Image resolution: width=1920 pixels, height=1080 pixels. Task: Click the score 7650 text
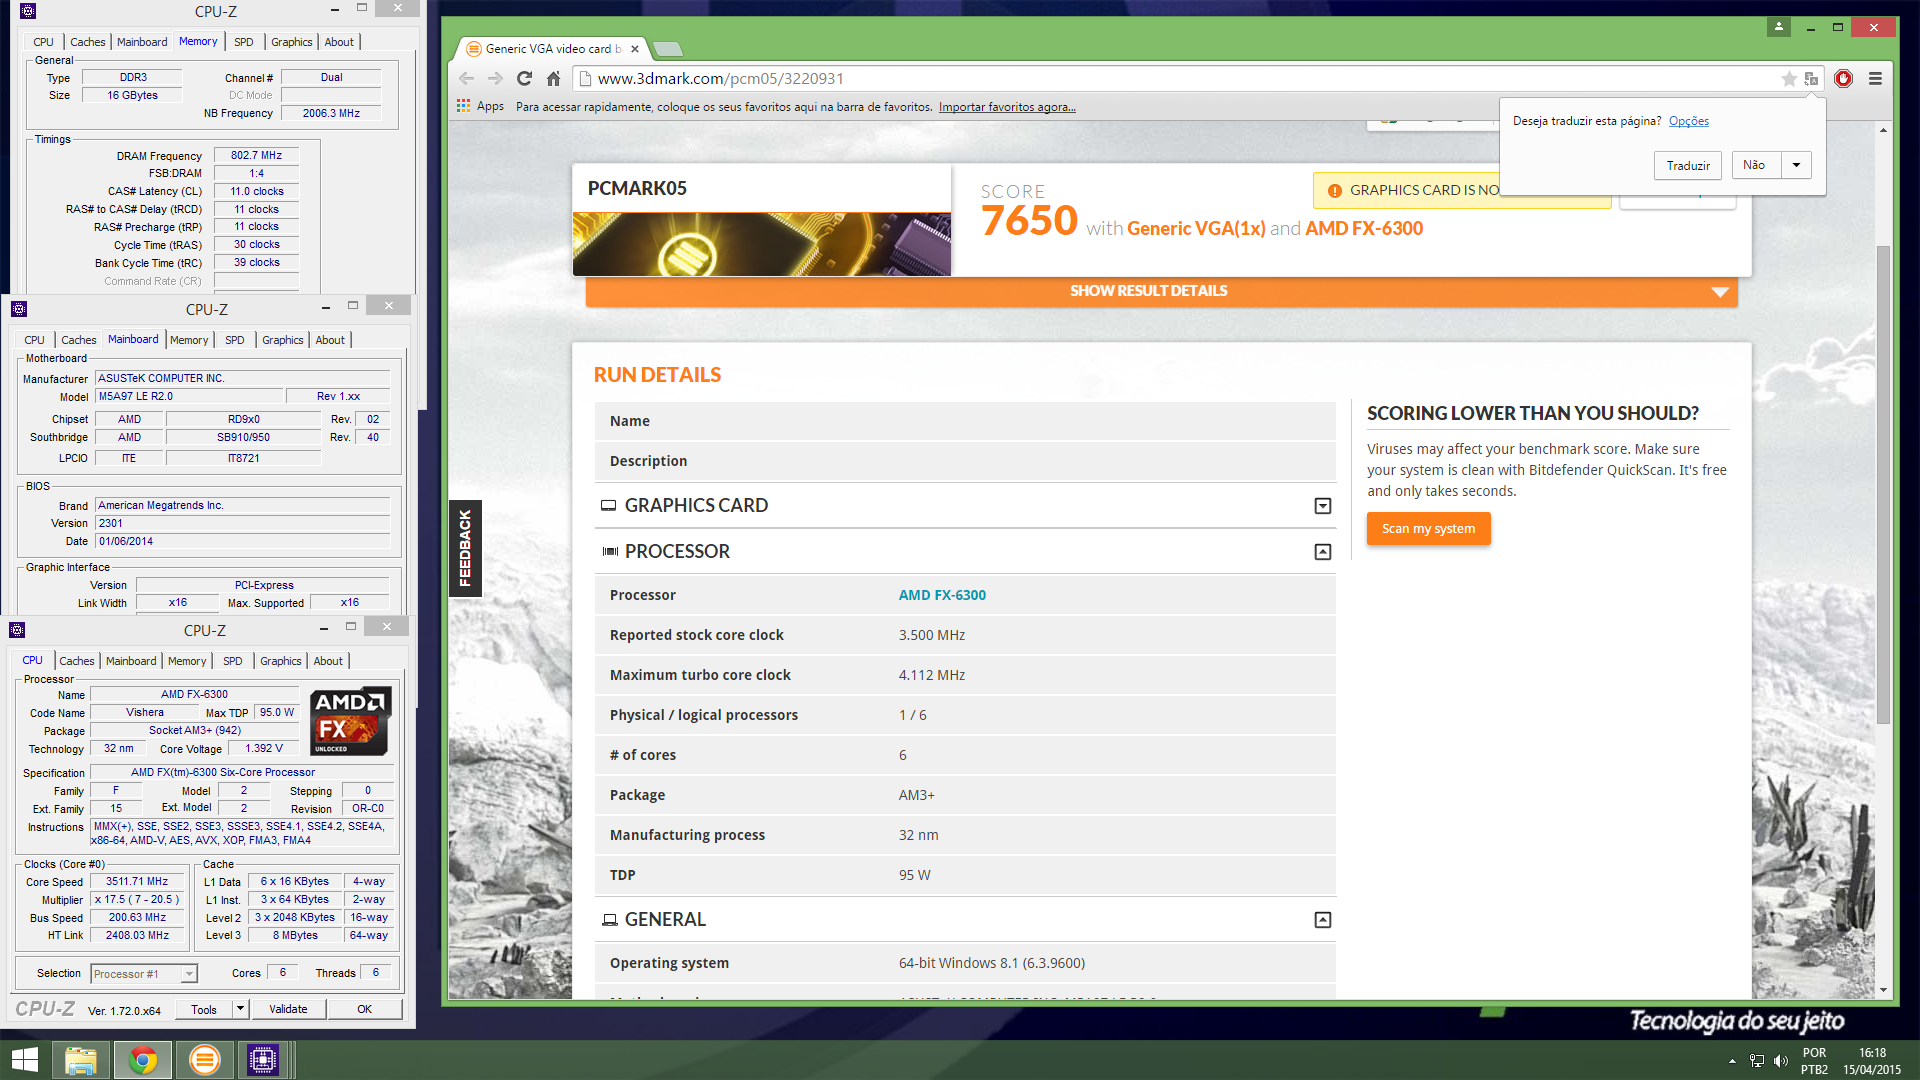click(1029, 221)
